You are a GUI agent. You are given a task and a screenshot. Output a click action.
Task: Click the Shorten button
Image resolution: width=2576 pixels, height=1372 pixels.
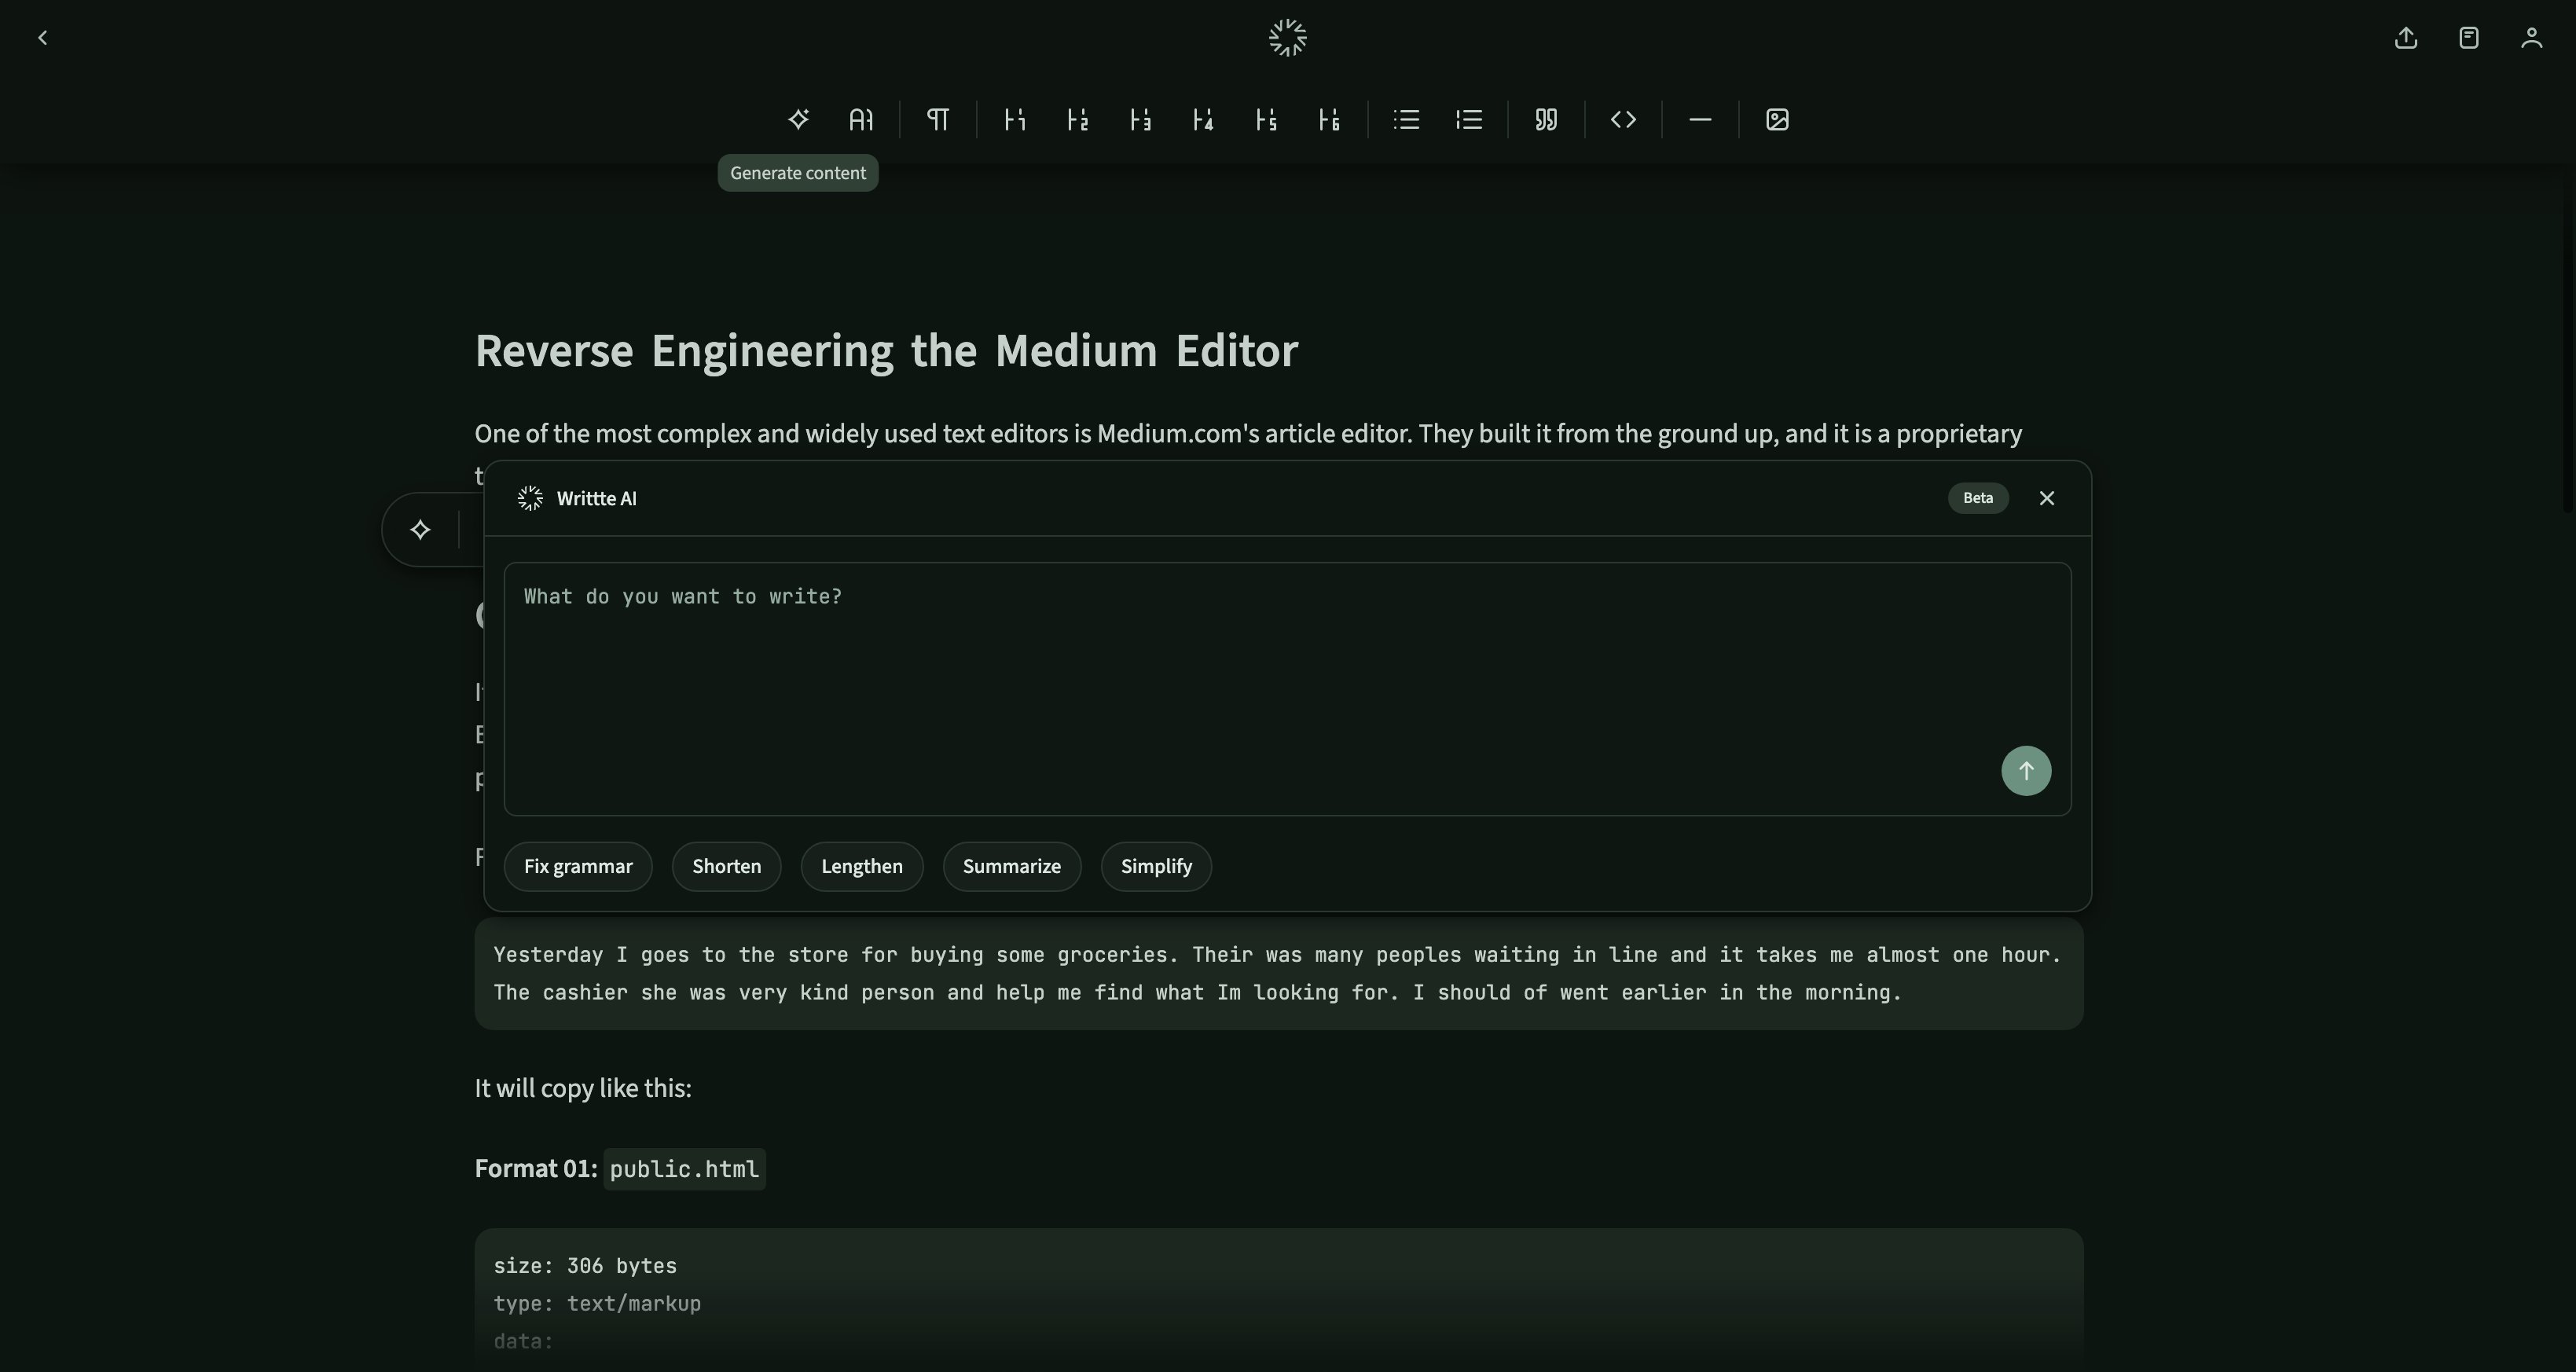[x=726, y=866]
